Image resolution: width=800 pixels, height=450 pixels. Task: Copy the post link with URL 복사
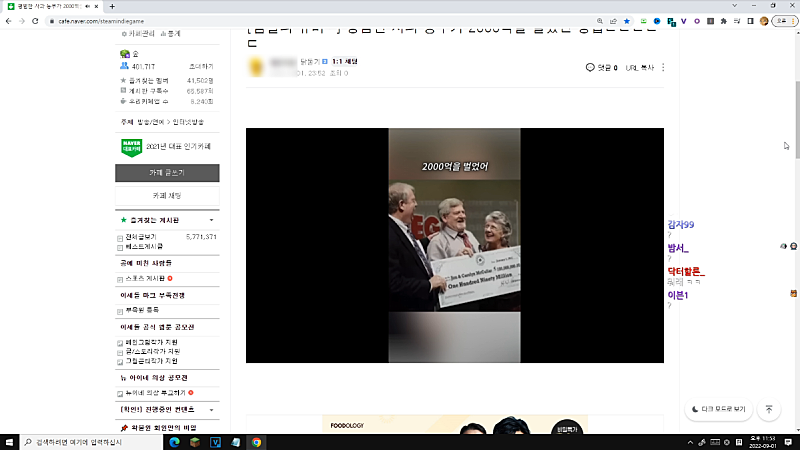click(x=638, y=68)
